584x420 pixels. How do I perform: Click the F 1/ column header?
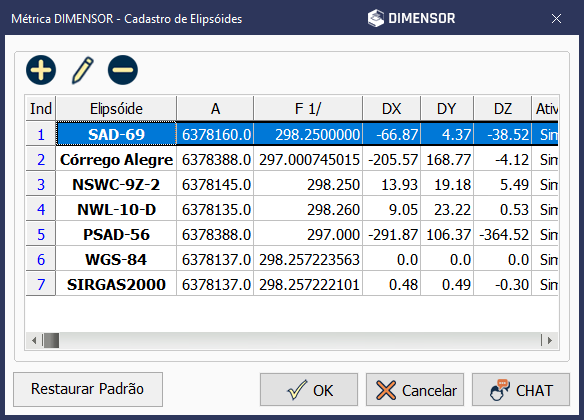[x=308, y=109]
